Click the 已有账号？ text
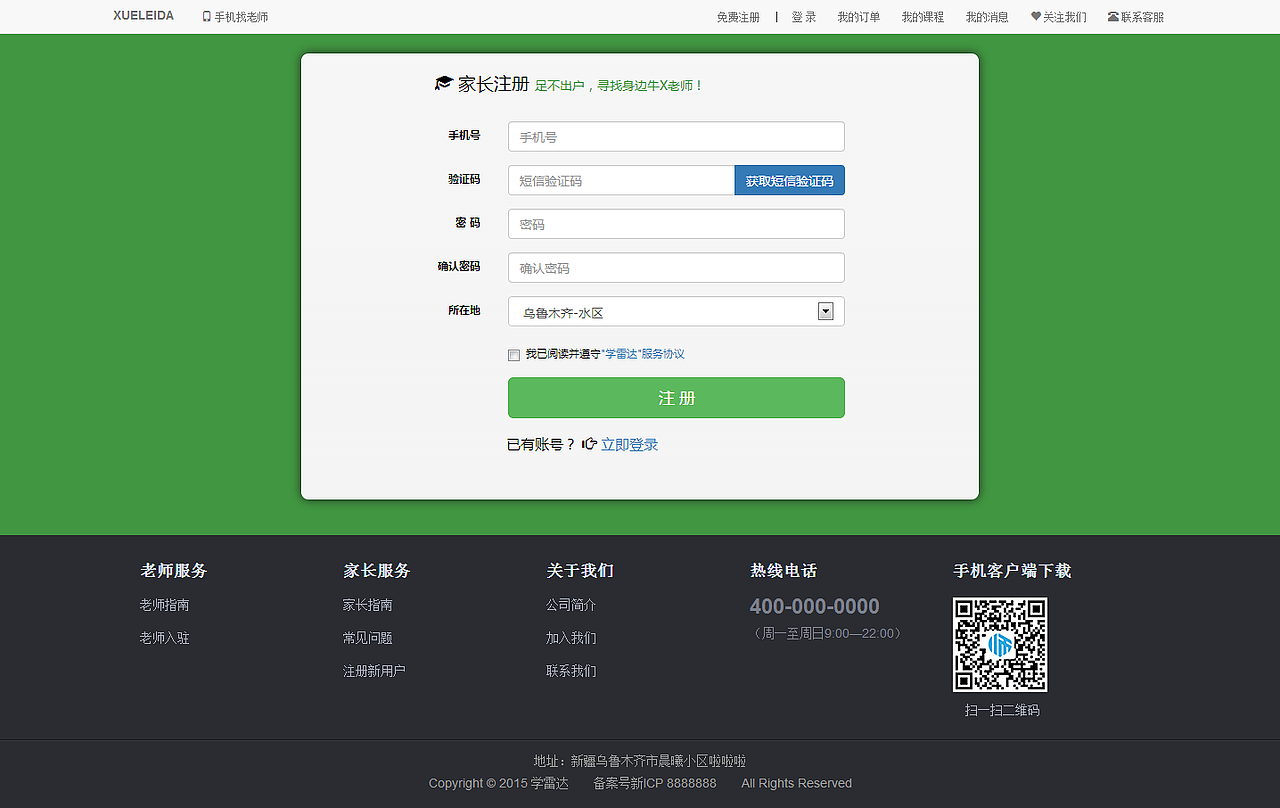This screenshot has width=1280, height=808. [541, 445]
